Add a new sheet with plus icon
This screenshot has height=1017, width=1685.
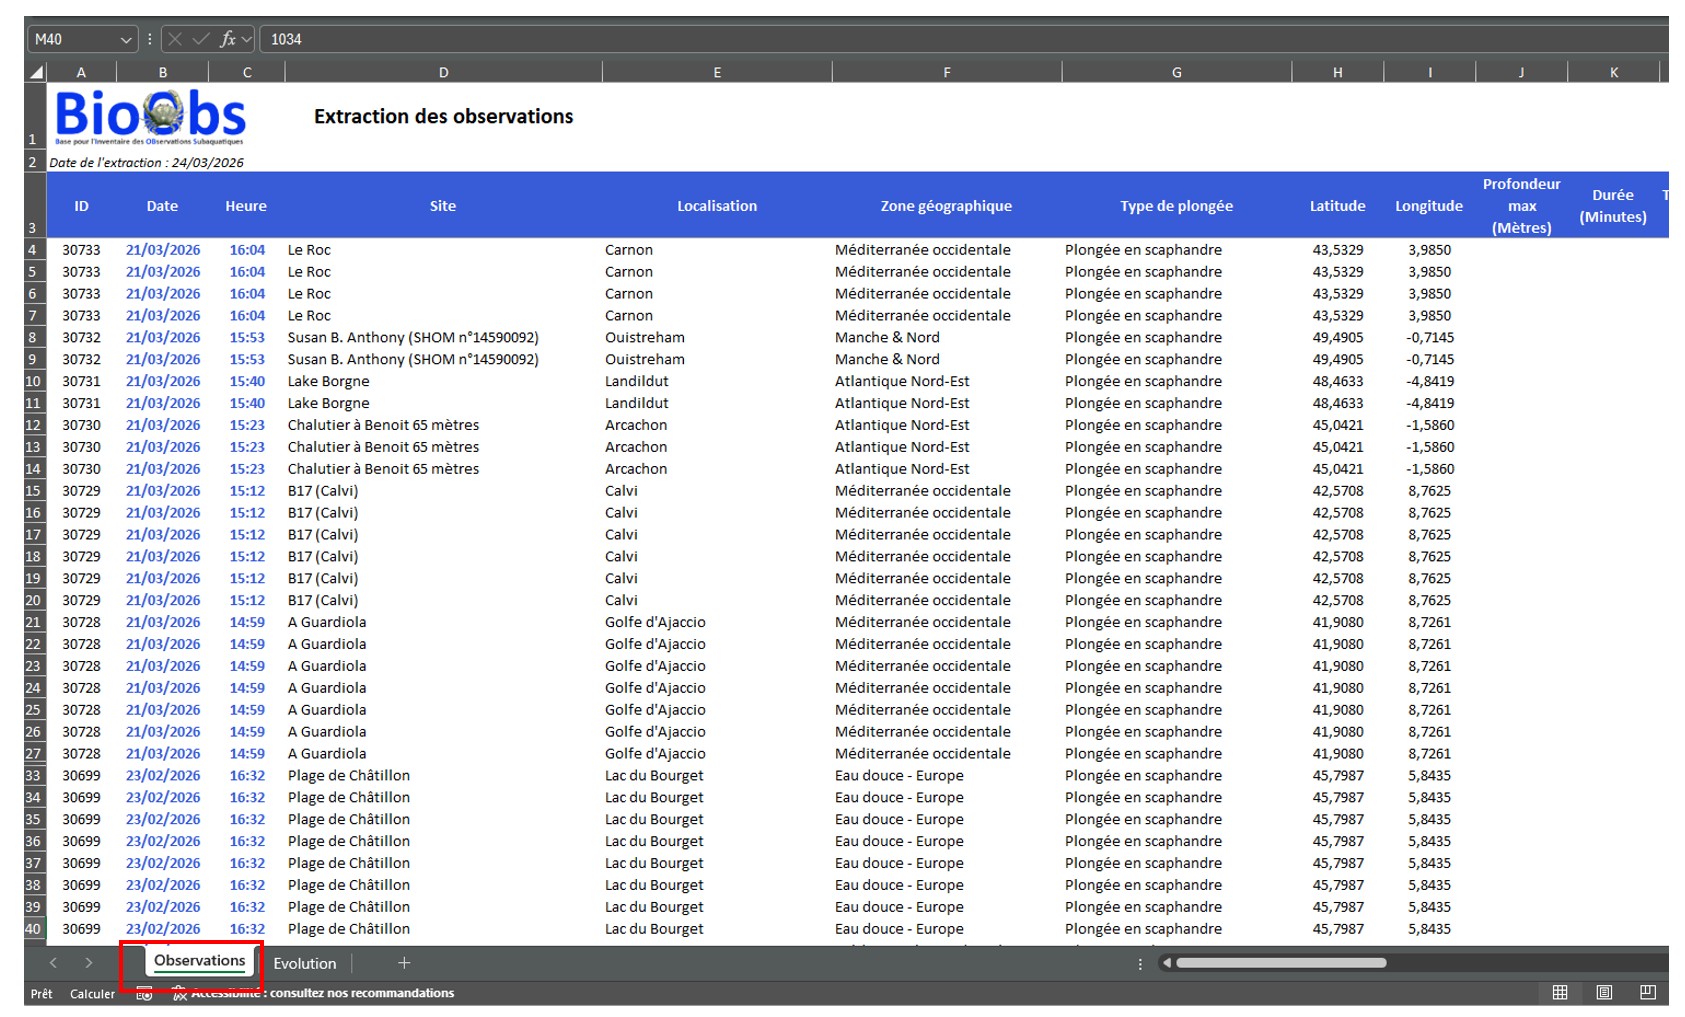click(404, 963)
